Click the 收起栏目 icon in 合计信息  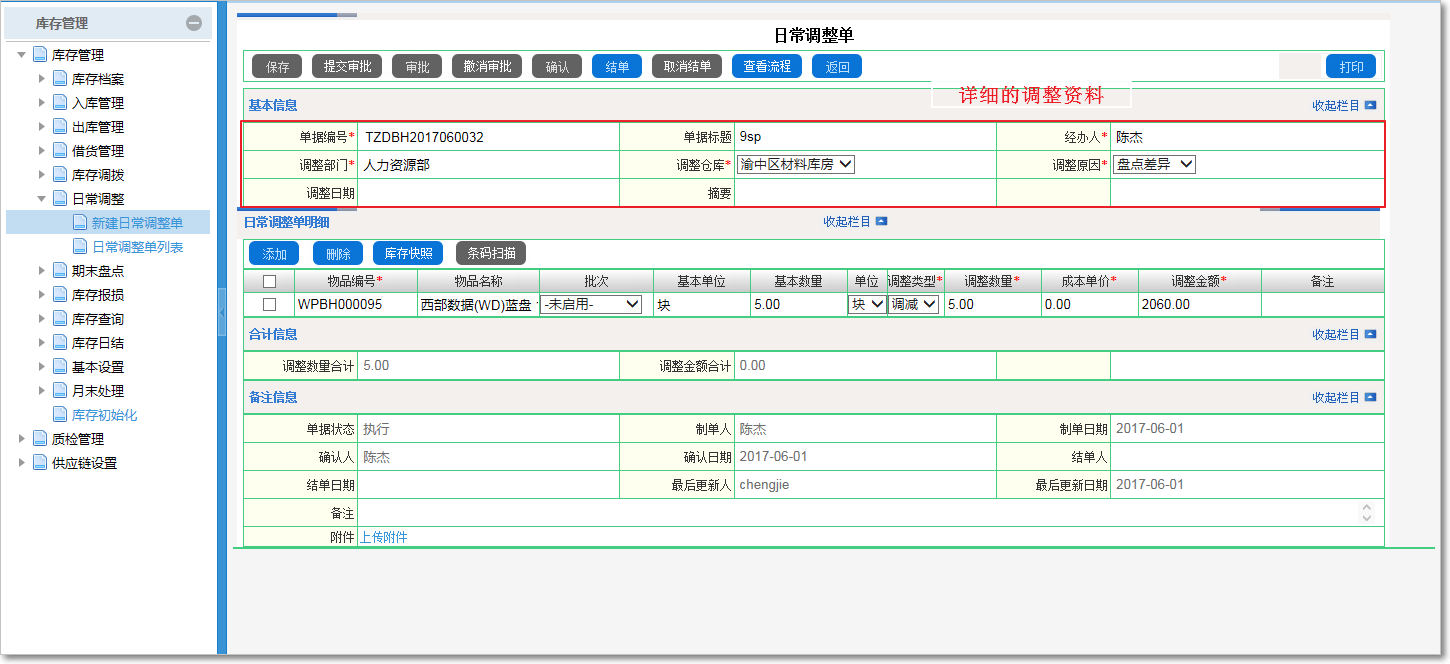(1370, 335)
